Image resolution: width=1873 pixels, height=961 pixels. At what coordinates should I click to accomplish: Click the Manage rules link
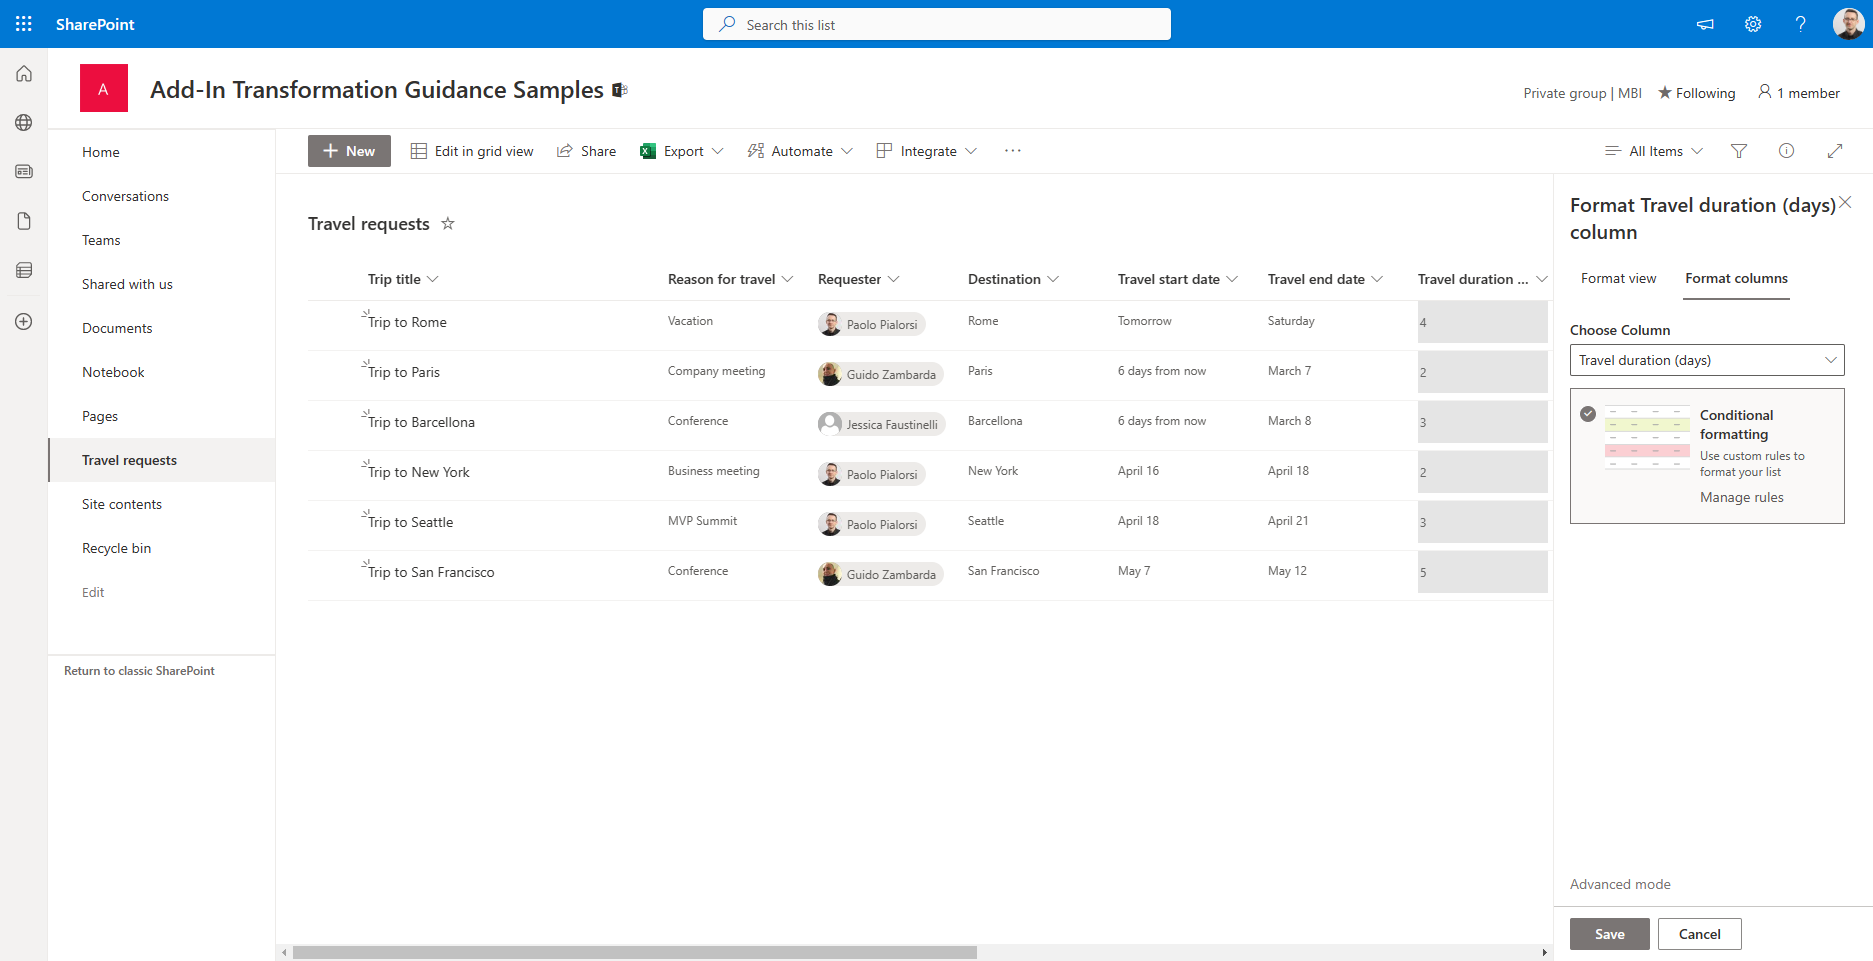(1741, 497)
